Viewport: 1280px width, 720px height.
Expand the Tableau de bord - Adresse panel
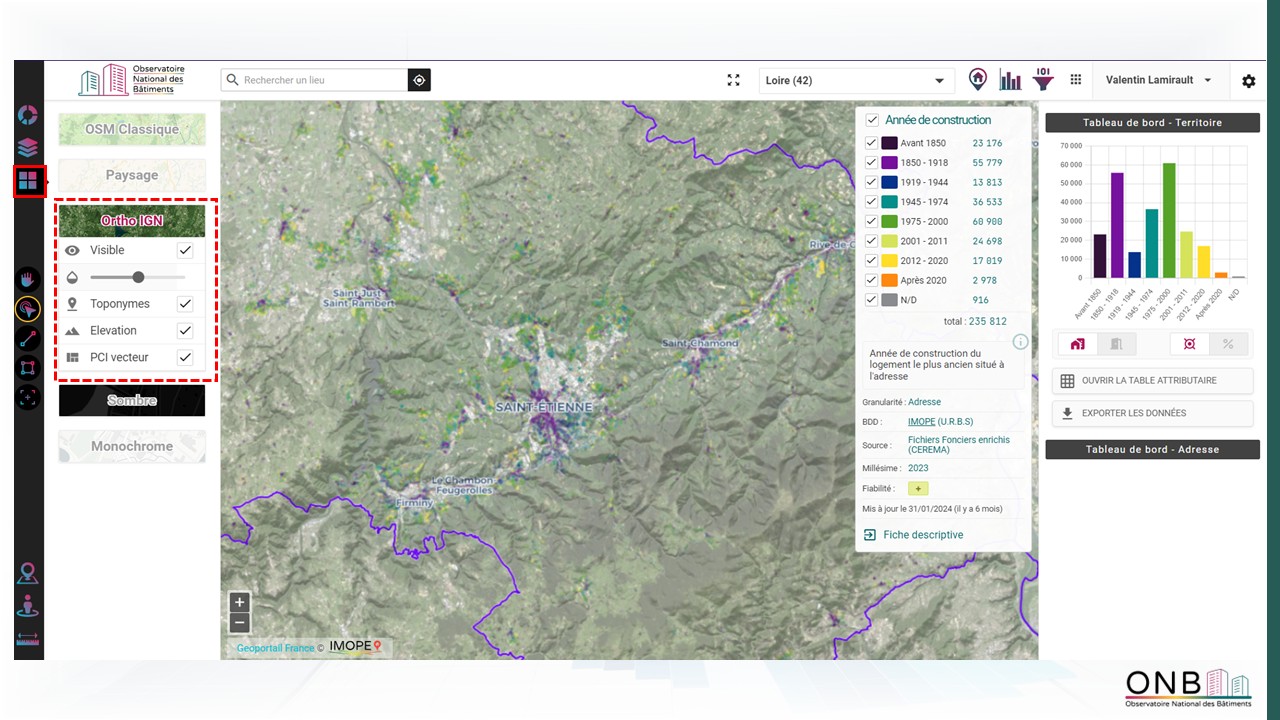pyautogui.click(x=1152, y=450)
